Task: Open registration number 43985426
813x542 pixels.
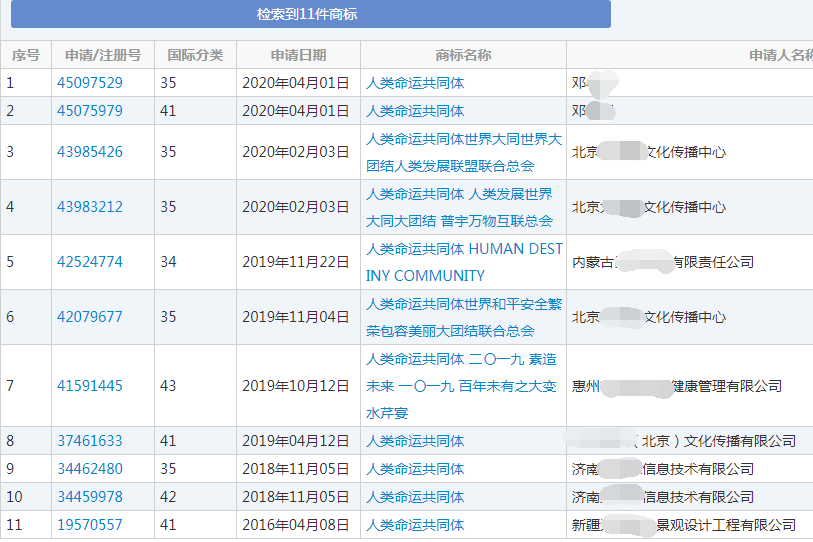Action: 90,152
